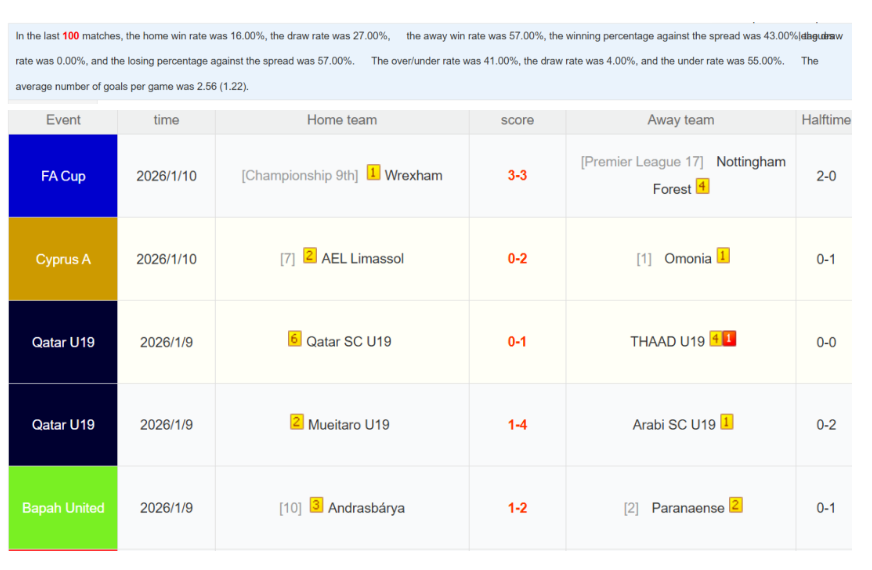This screenshot has width=872, height=570.
Task: Click AEL Limassol's yellow card icon
Action: pyautogui.click(x=310, y=255)
